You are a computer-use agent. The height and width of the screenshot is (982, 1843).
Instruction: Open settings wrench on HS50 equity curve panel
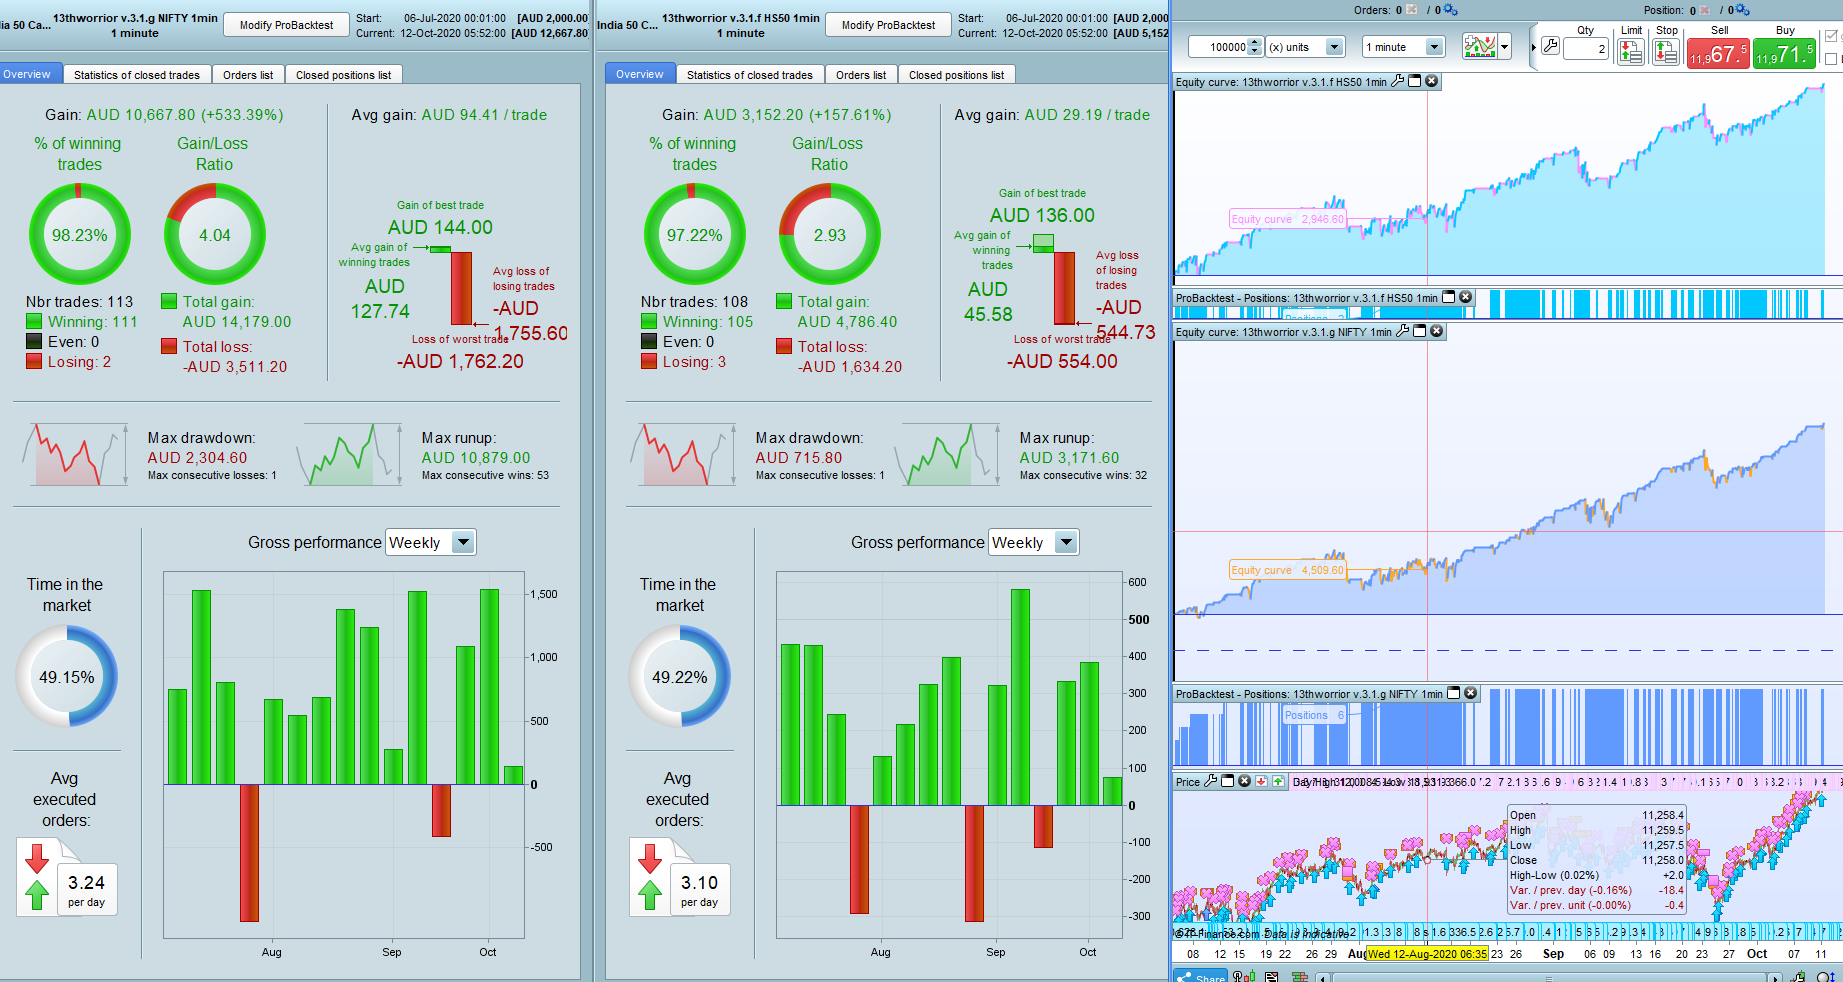(x=1398, y=81)
